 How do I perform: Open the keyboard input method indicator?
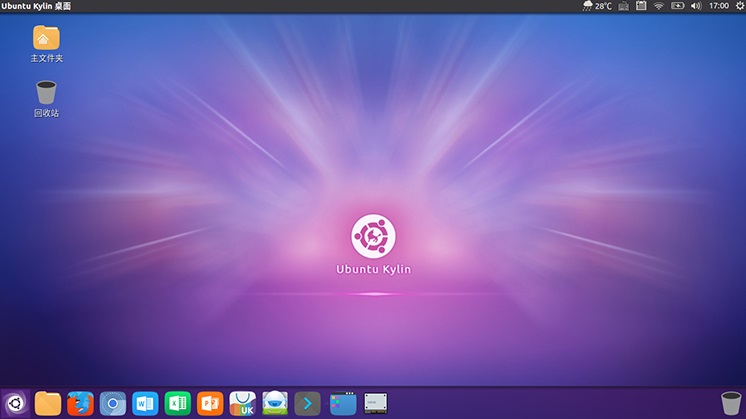pos(623,6)
